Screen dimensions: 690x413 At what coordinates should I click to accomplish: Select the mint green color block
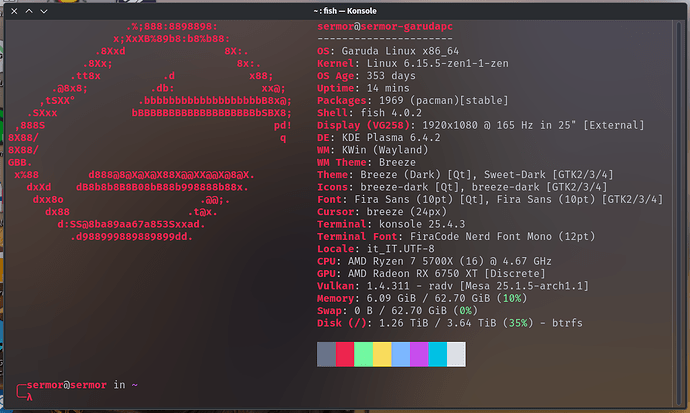tap(363, 354)
